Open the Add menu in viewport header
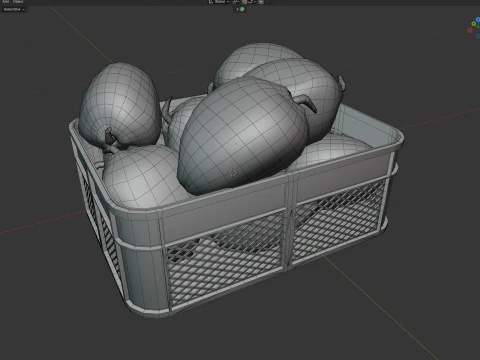Screen dimensions: 480x360 [6, 2]
